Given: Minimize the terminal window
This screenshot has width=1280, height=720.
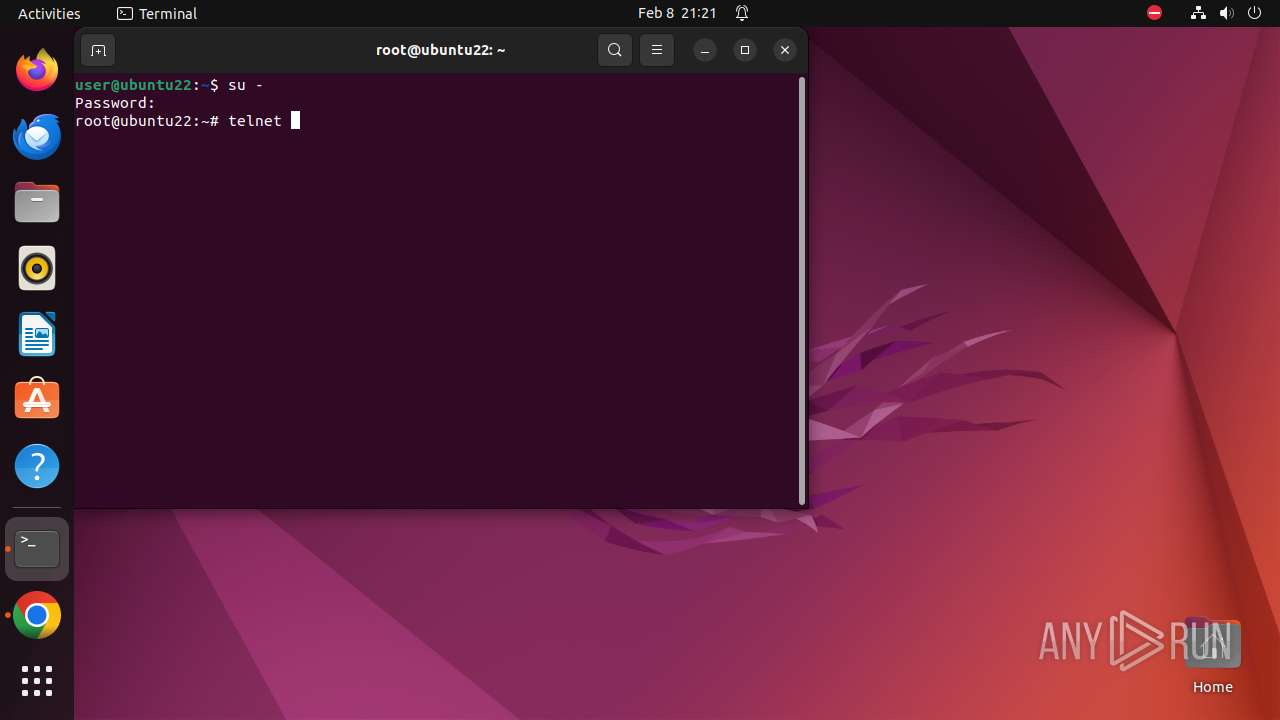Looking at the screenshot, I should (x=705, y=50).
